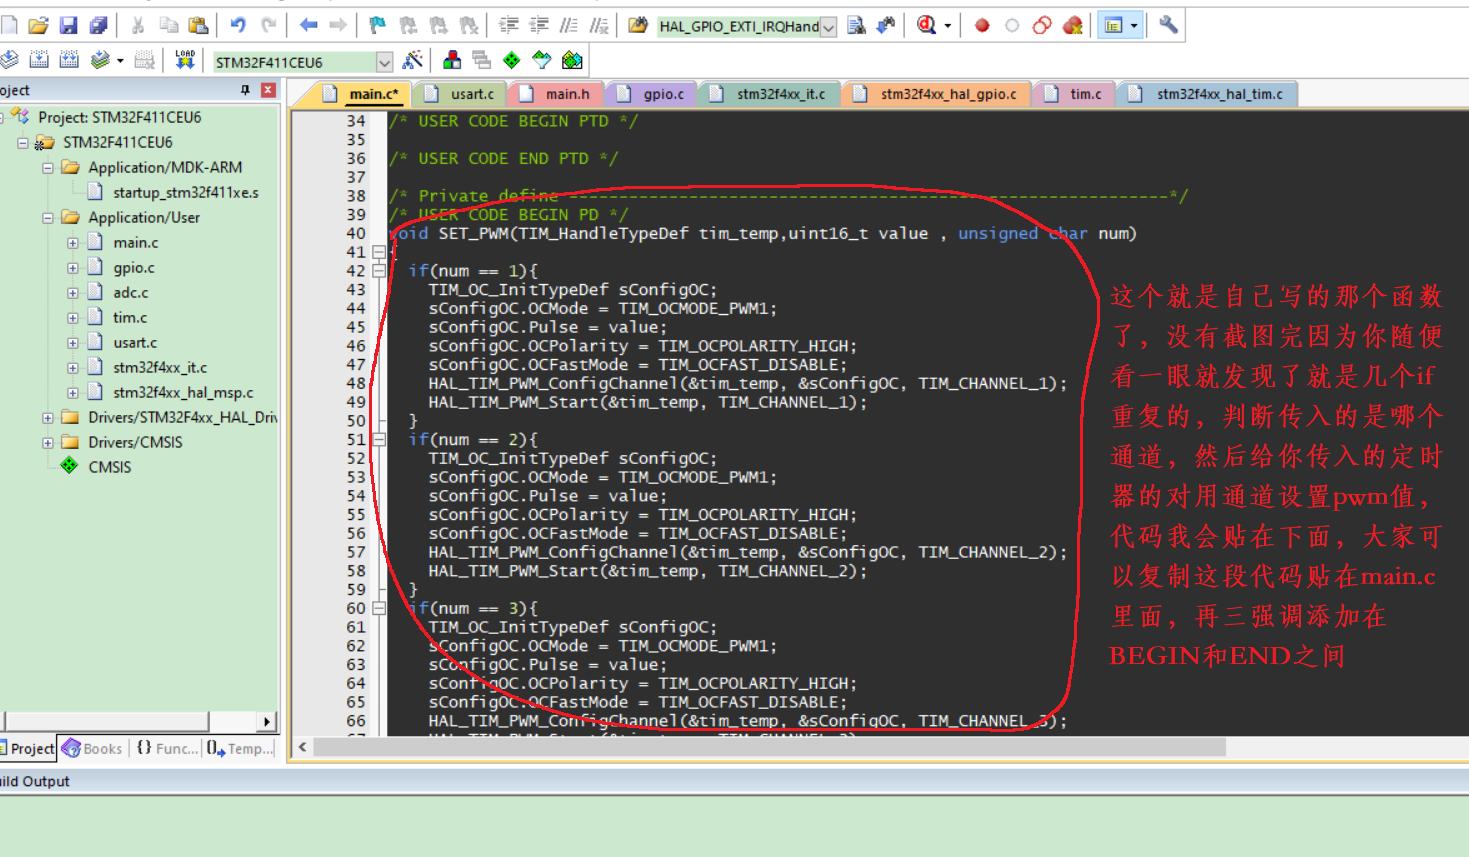Select the Build target icon

point(39,59)
